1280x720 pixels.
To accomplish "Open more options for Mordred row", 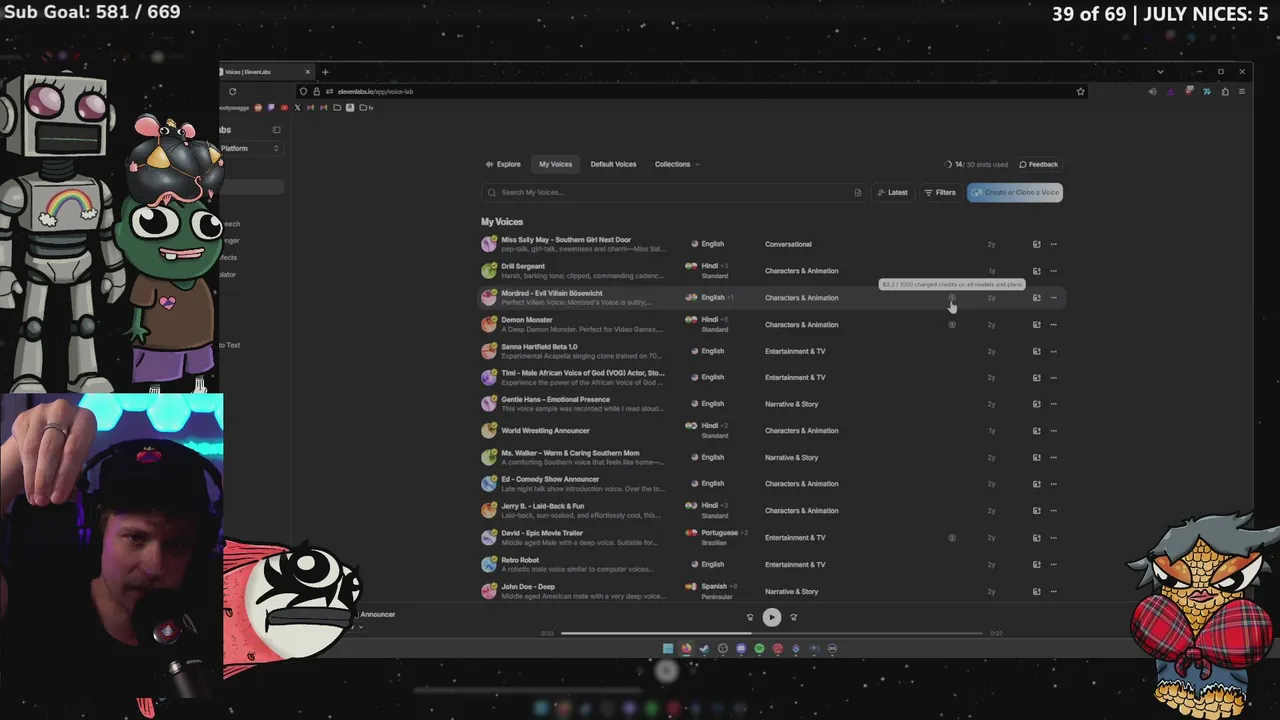I will click(1053, 297).
